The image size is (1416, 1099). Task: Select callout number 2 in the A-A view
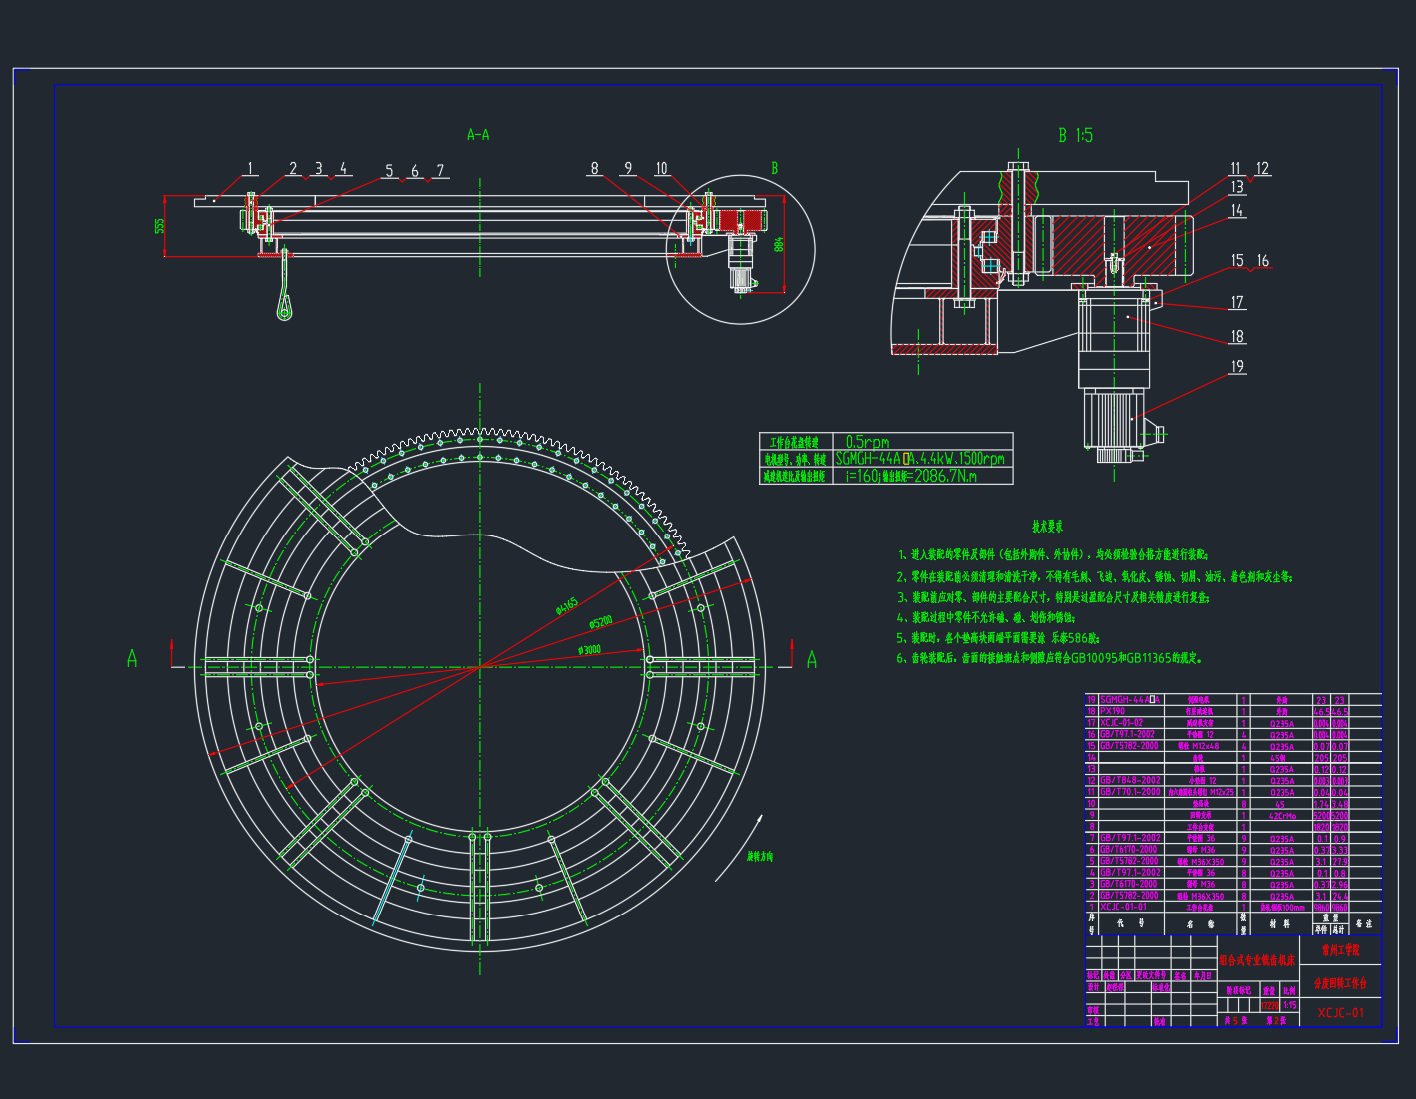(x=294, y=168)
